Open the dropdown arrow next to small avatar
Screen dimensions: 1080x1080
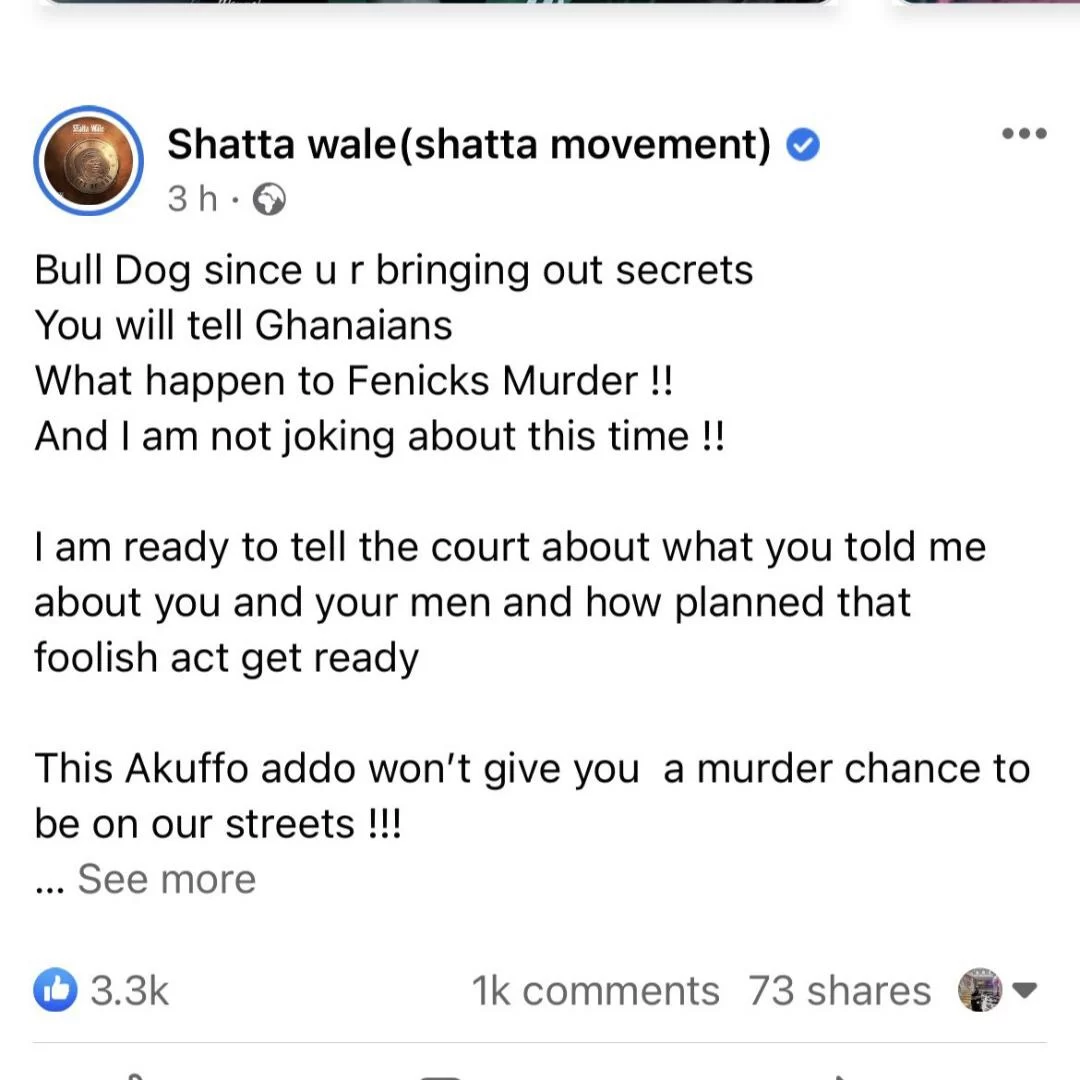click(1024, 990)
